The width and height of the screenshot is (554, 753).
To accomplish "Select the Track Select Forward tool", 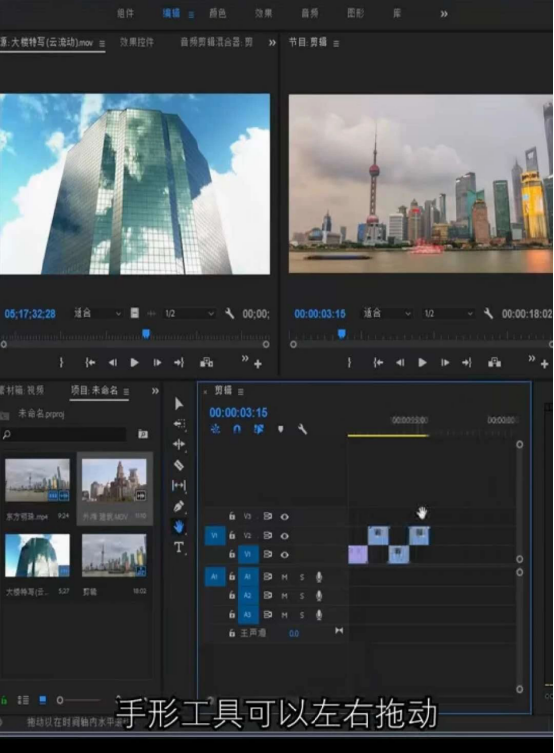I will click(179, 424).
